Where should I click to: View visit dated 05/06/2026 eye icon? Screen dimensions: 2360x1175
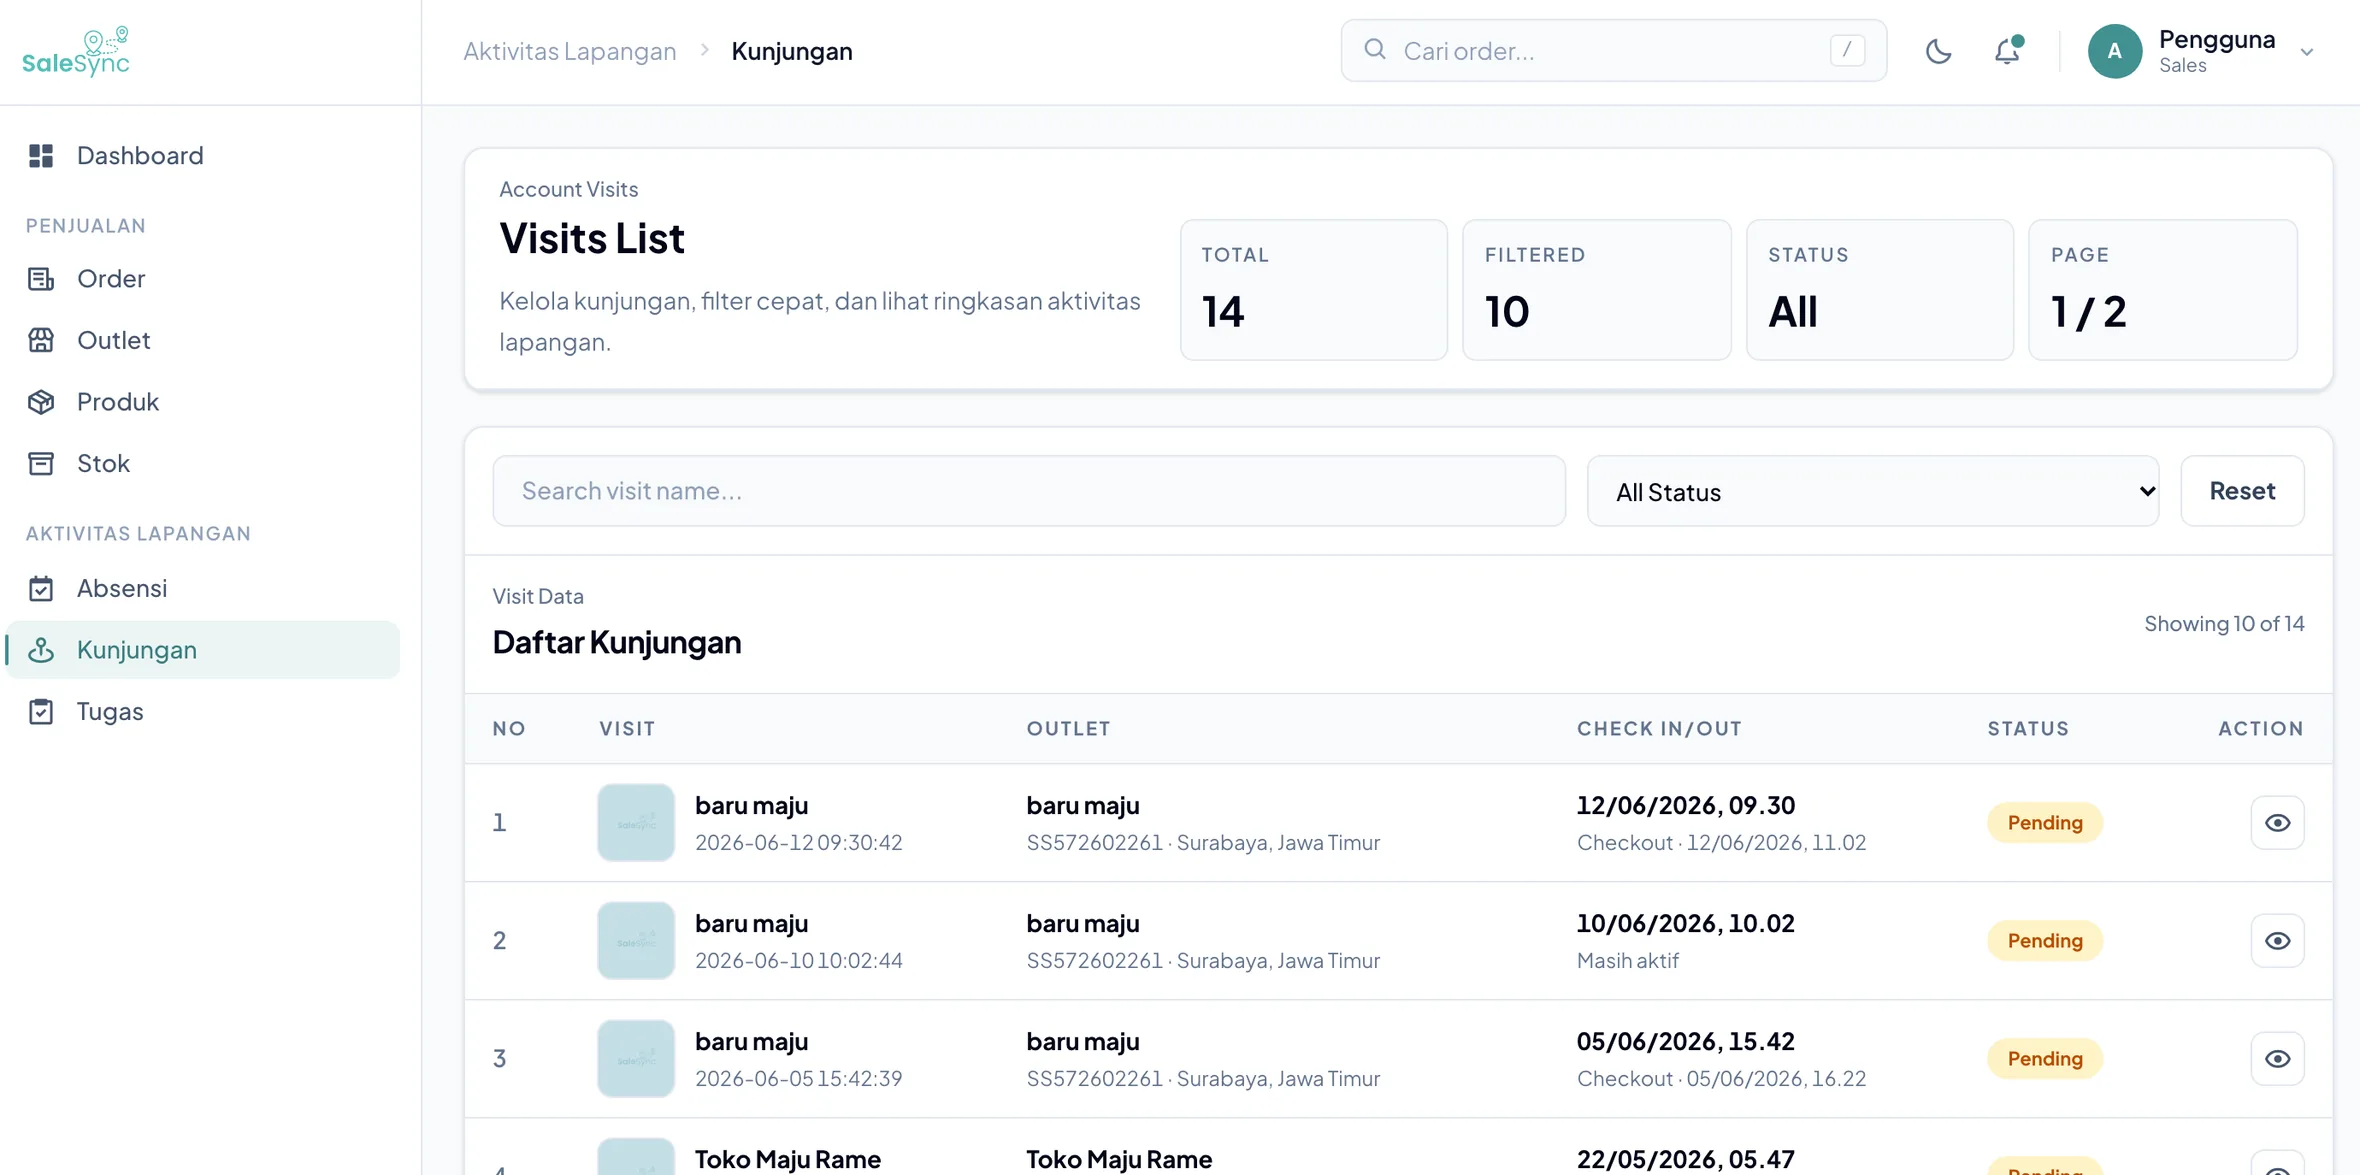[2277, 1059]
